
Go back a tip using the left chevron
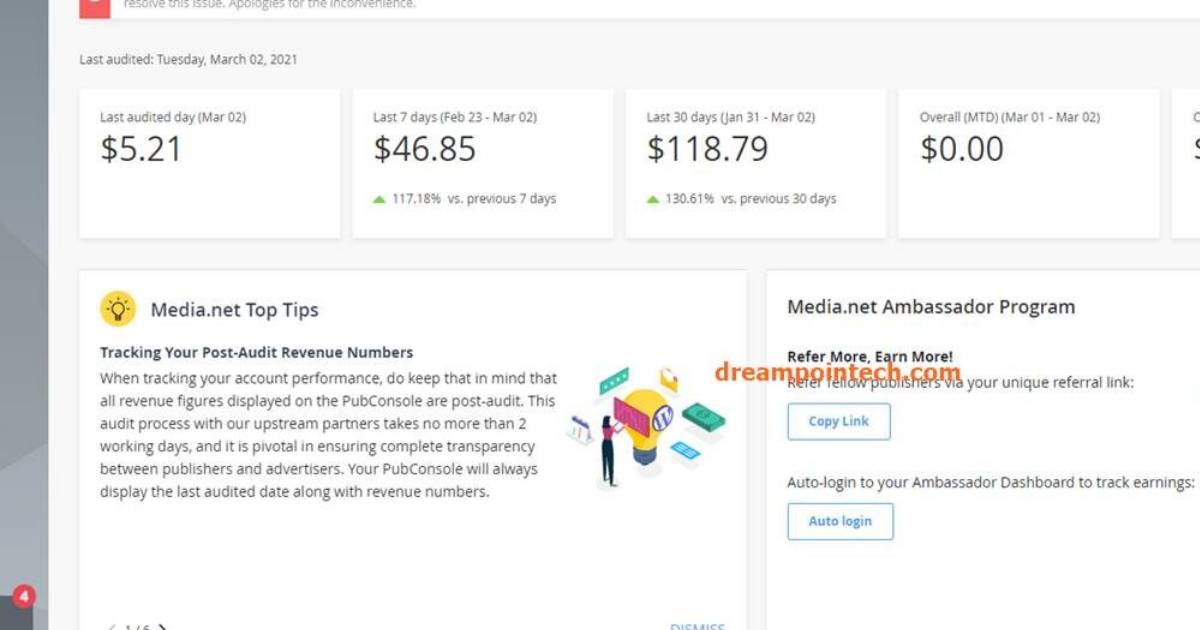click(x=110, y=626)
